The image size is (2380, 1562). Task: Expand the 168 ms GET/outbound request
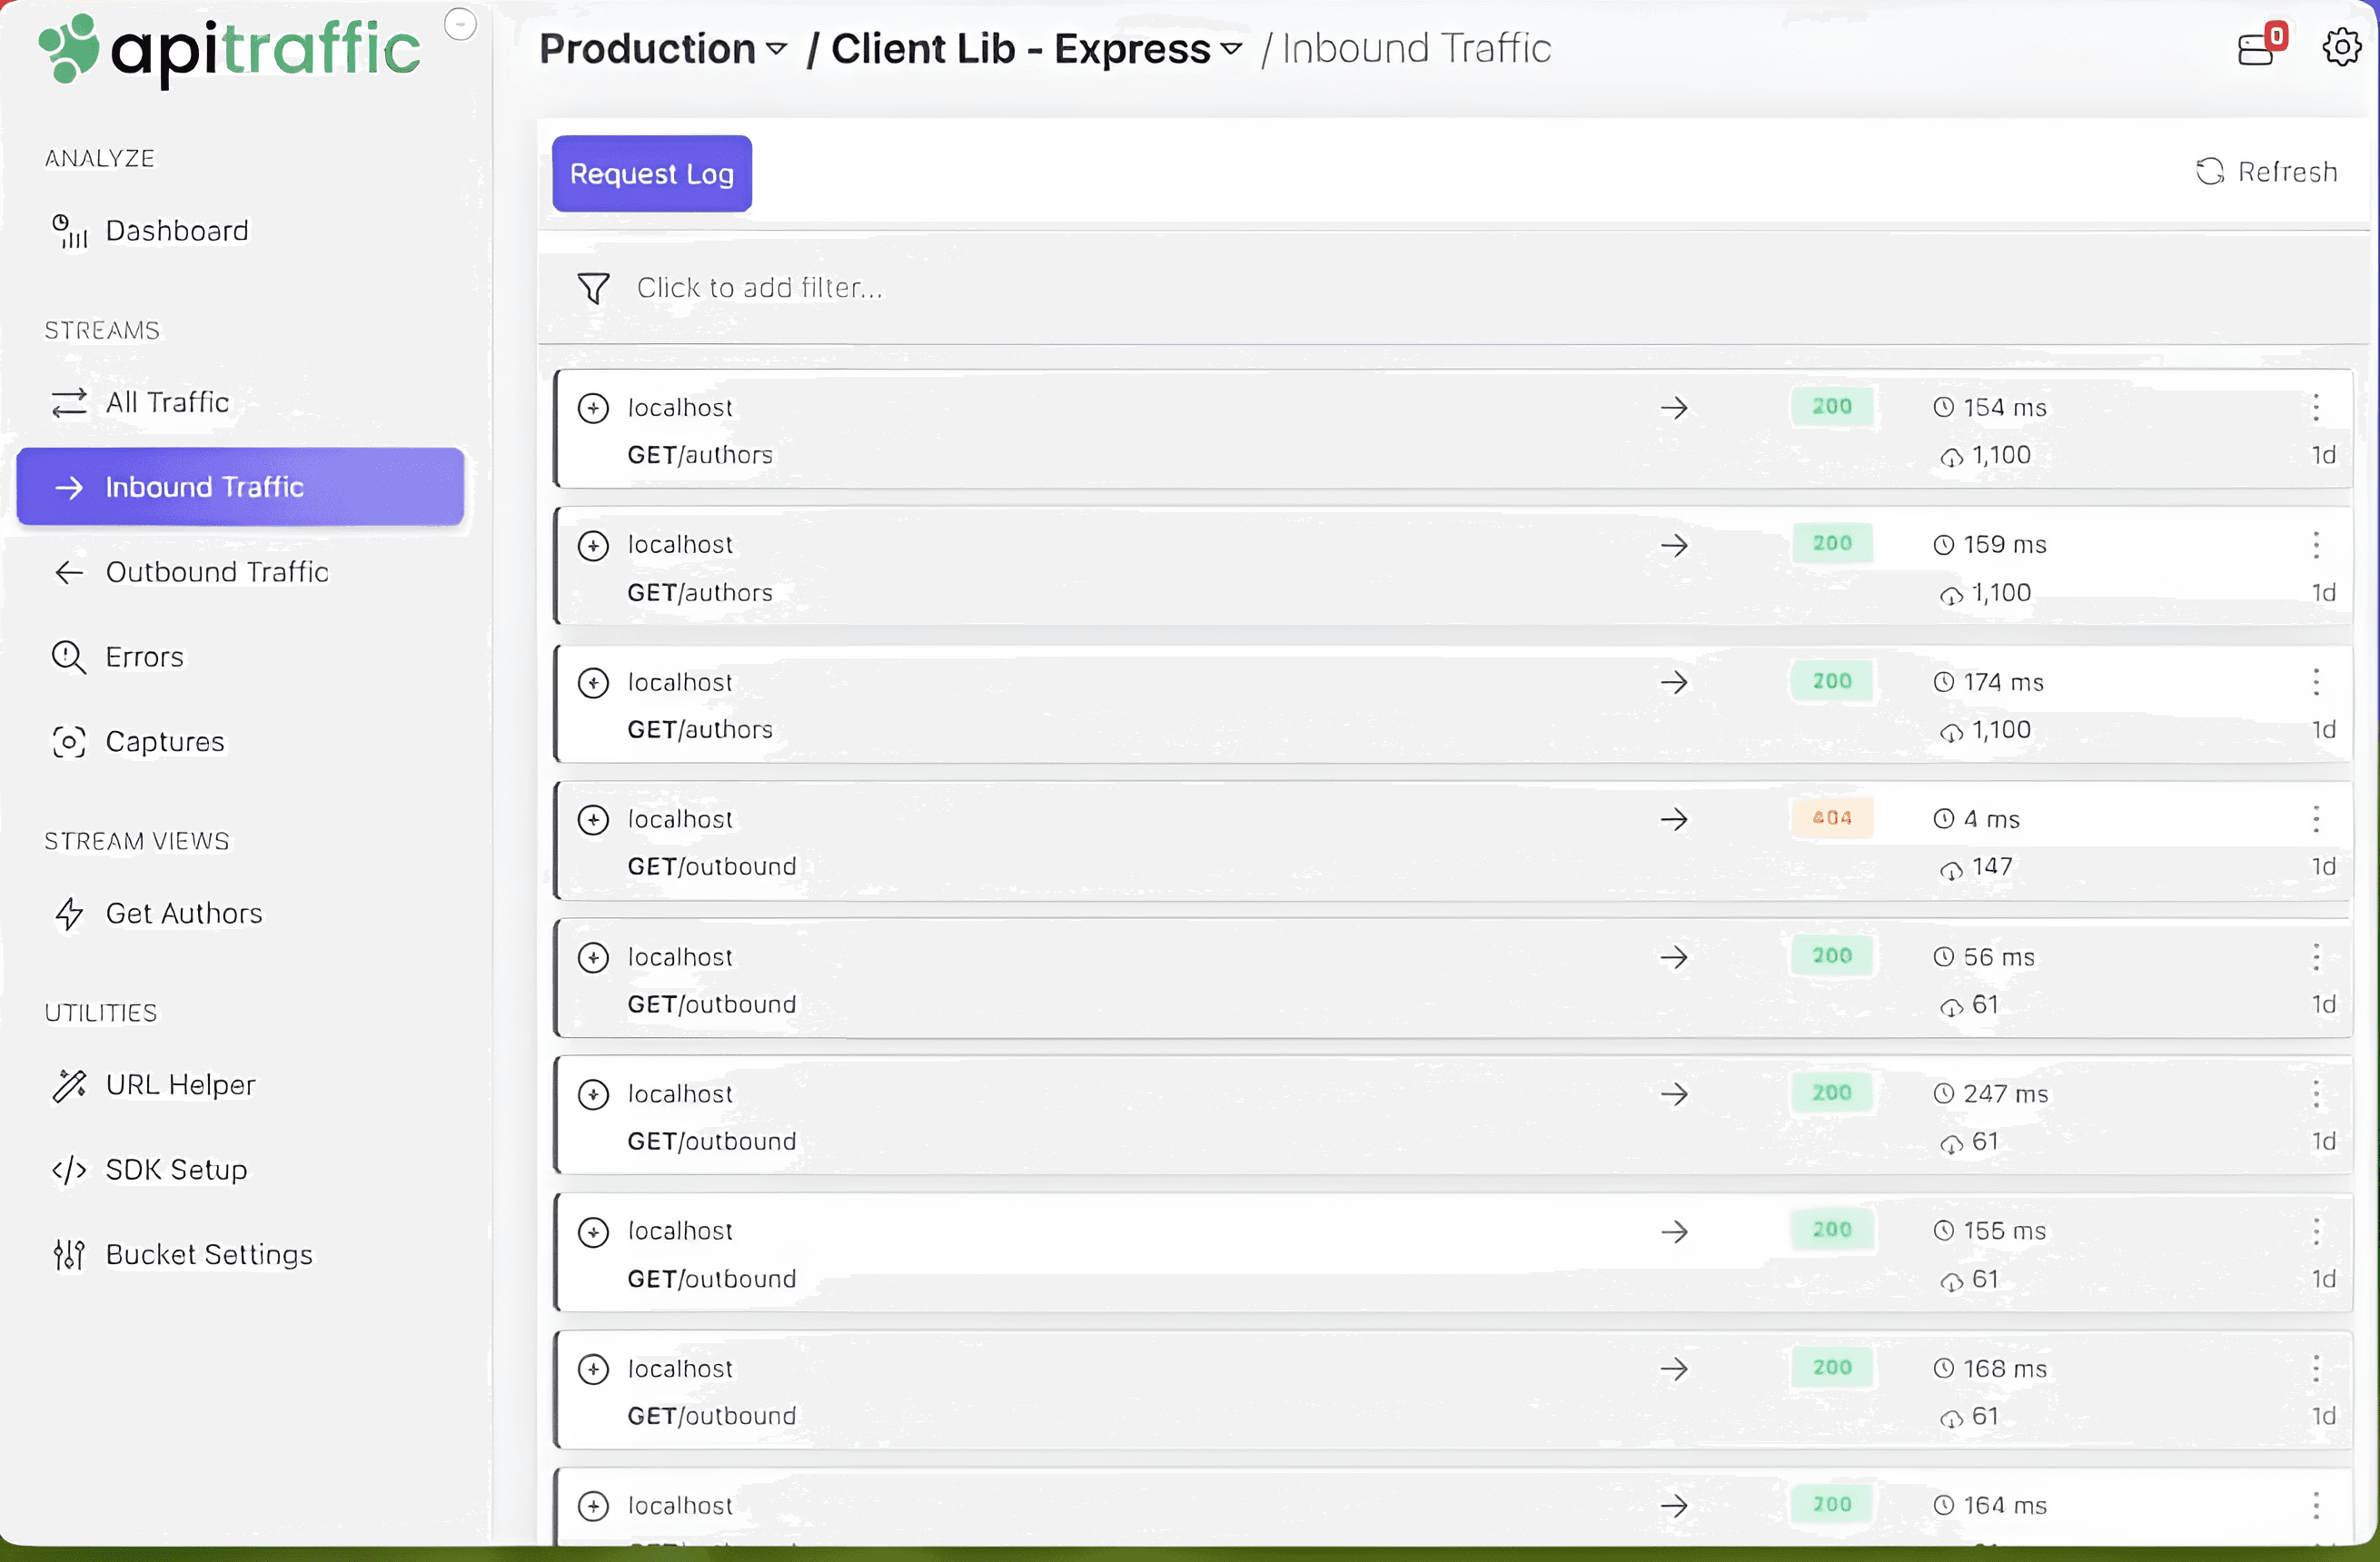tap(593, 1369)
